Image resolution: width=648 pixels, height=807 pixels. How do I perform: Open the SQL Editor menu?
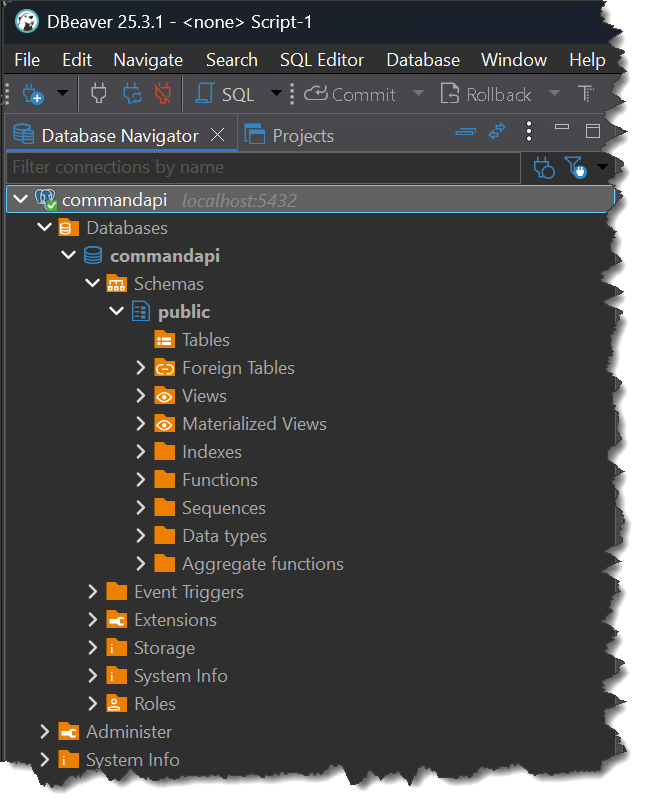tap(321, 59)
